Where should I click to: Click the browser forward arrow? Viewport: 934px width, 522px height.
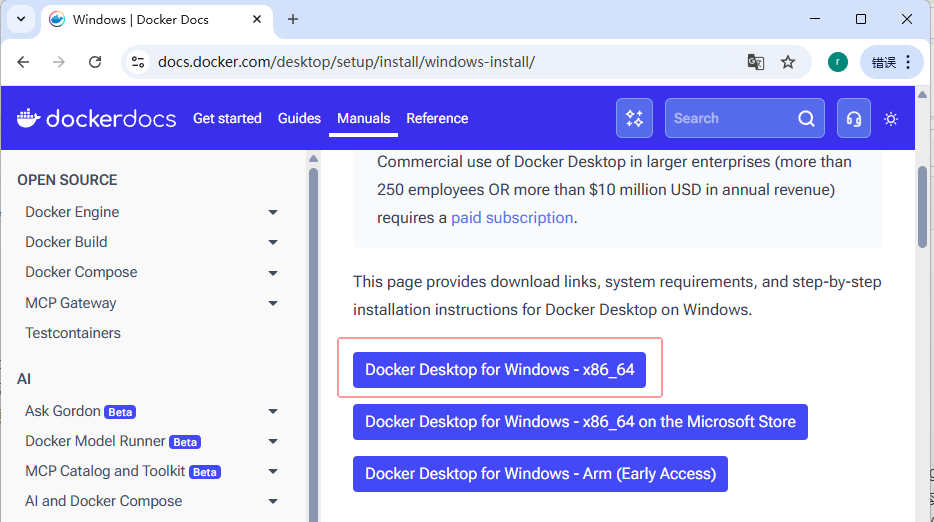(58, 62)
